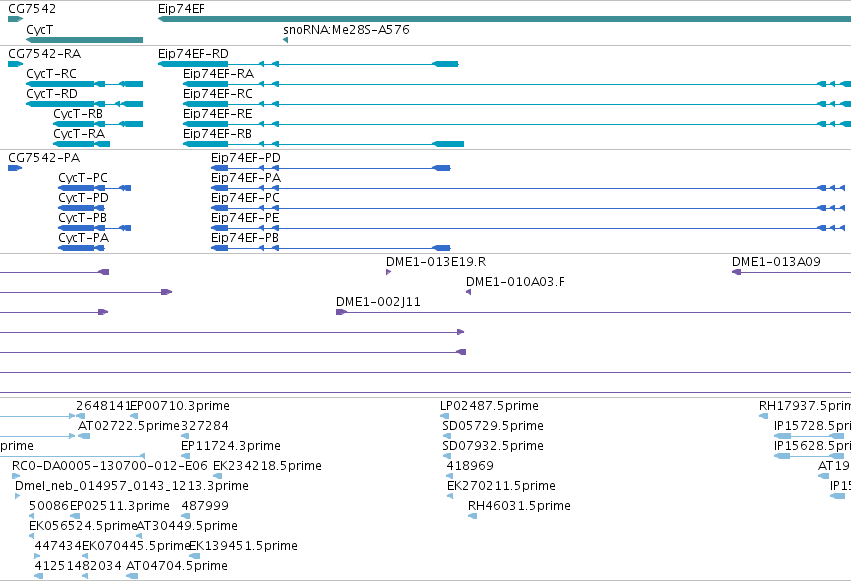
Task: Select the AT04704.5prime EST label
Action: click(x=176, y=566)
